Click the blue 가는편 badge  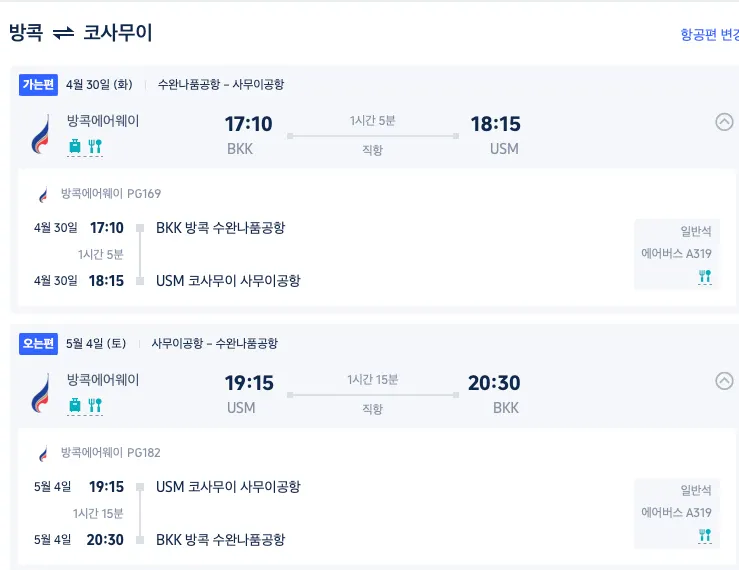(x=39, y=85)
